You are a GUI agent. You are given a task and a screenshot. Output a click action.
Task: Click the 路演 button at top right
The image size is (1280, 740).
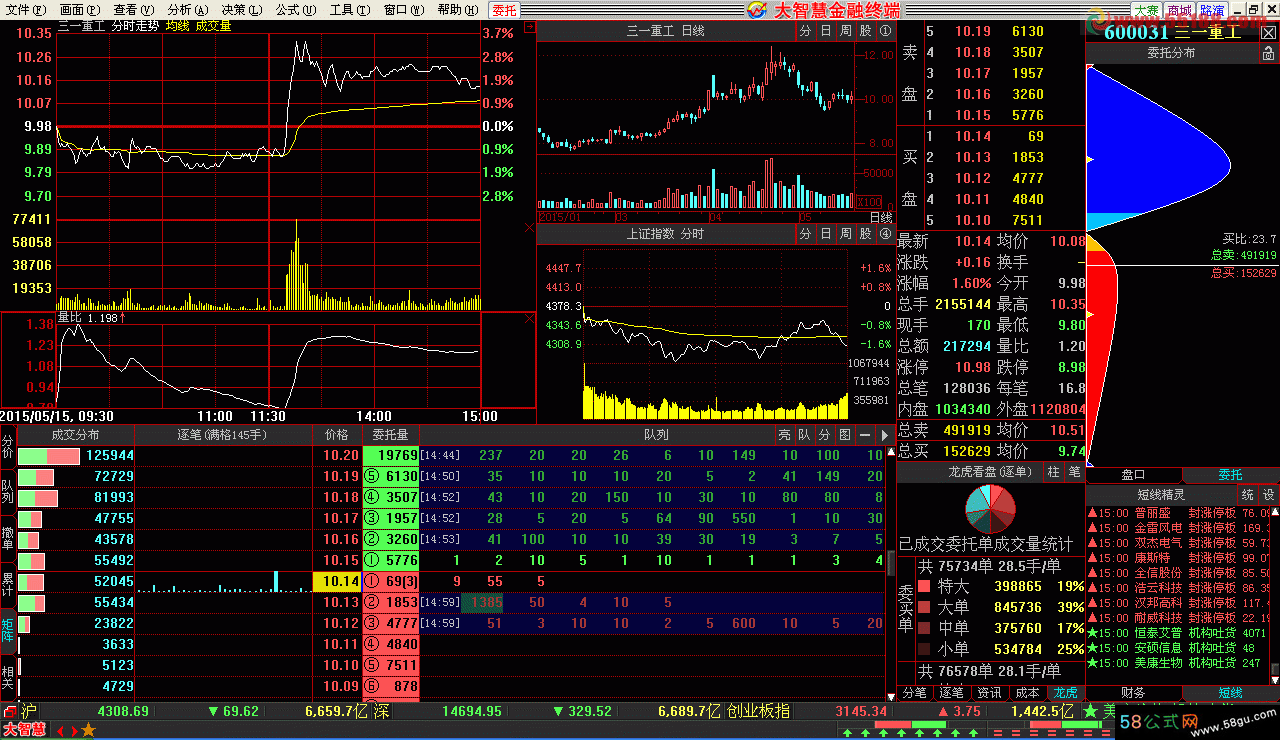click(x=1212, y=11)
